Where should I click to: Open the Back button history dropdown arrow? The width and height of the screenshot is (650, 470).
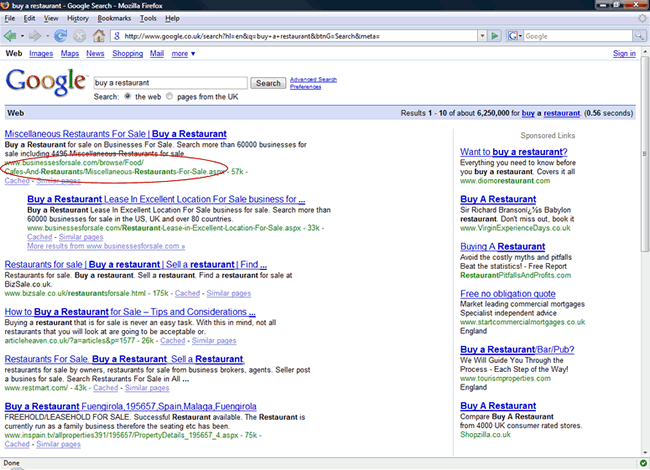pos(22,36)
